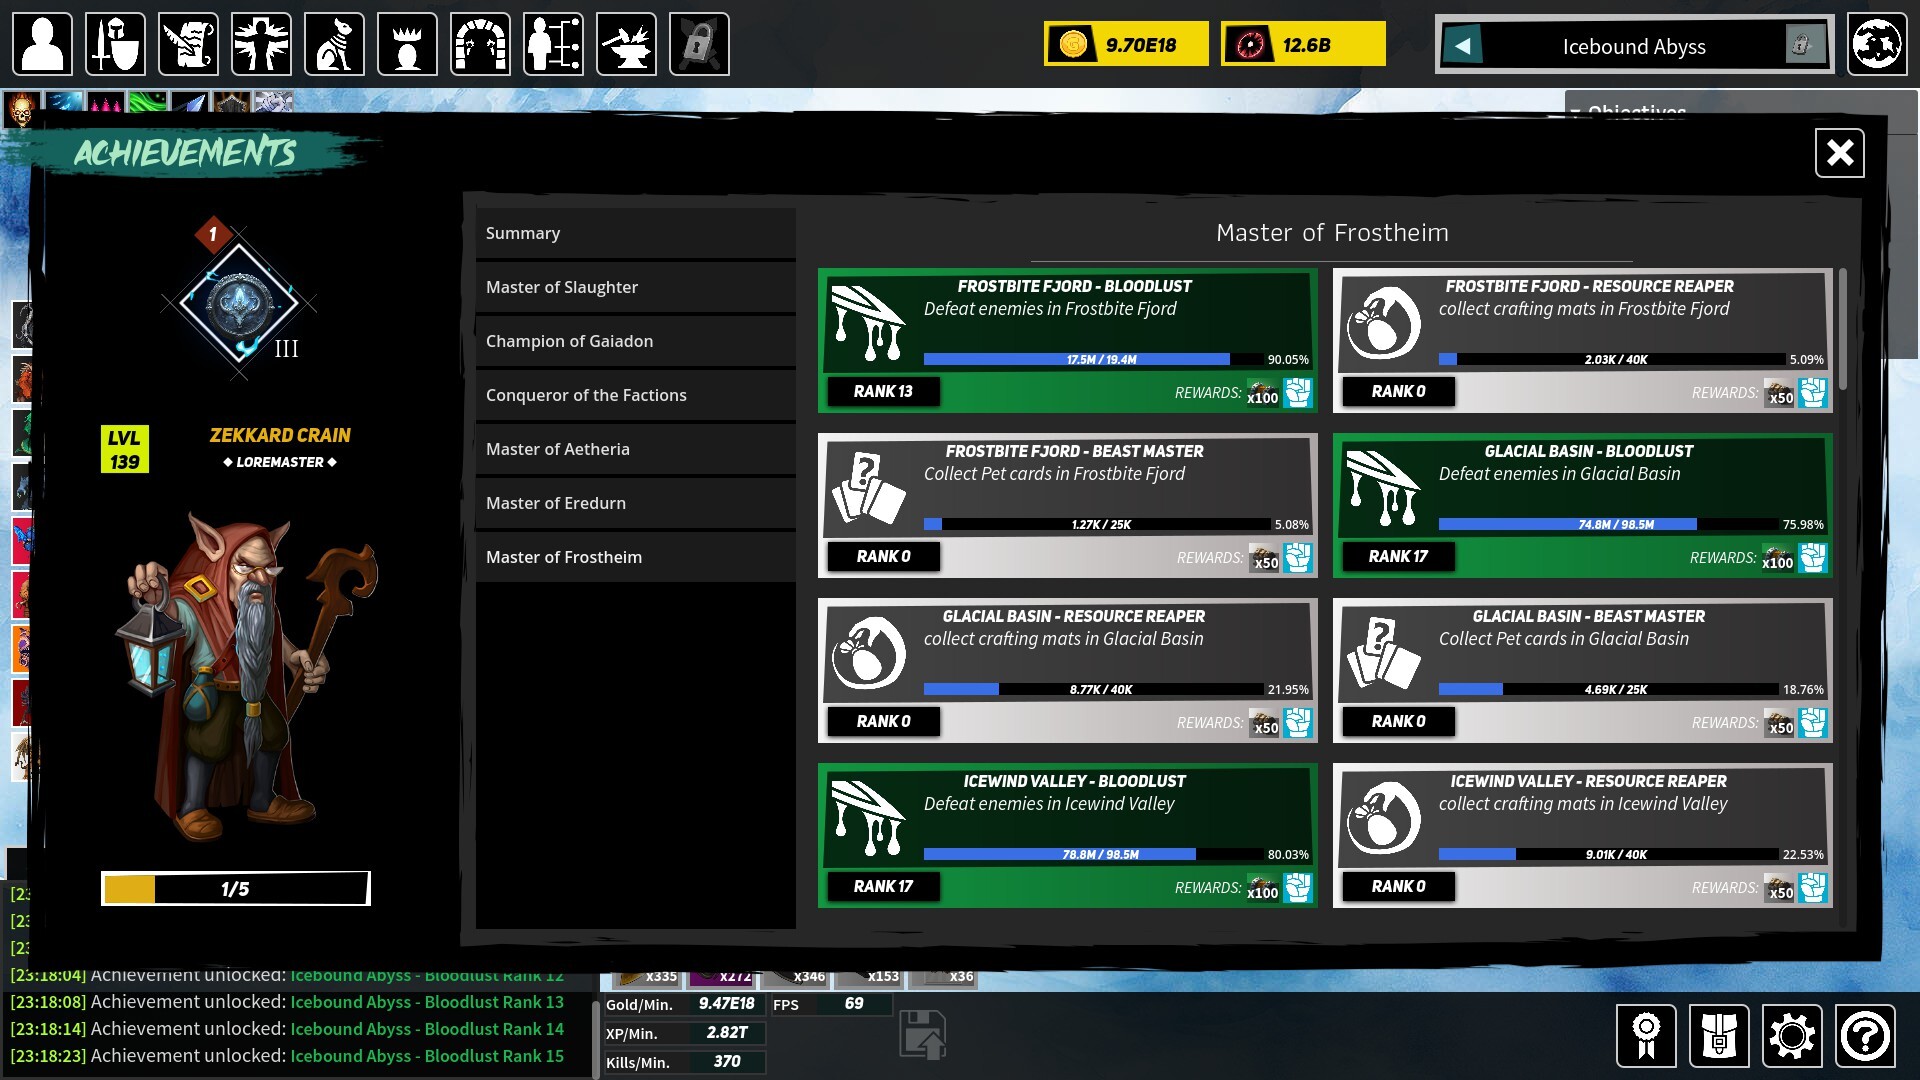
Task: Open the hero profile silhouette icon
Action: [42, 44]
